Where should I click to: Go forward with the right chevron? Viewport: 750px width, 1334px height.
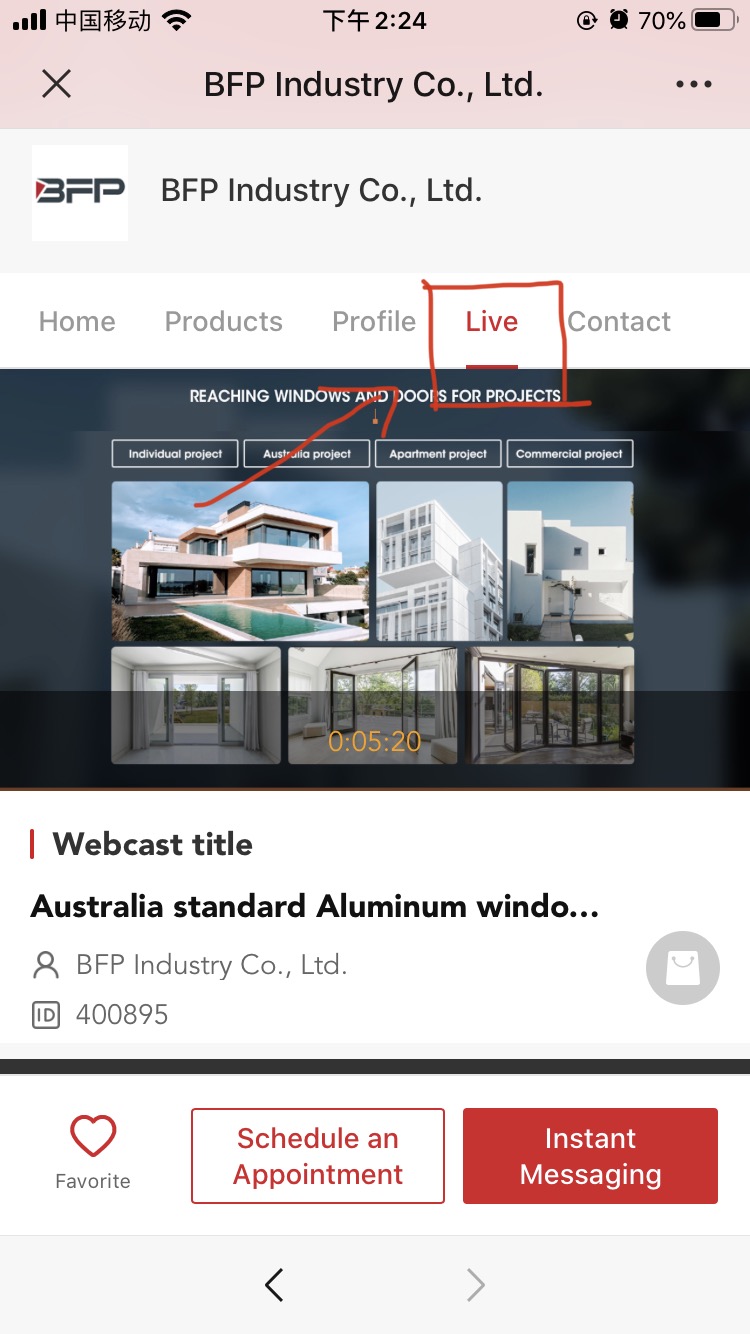click(476, 1284)
